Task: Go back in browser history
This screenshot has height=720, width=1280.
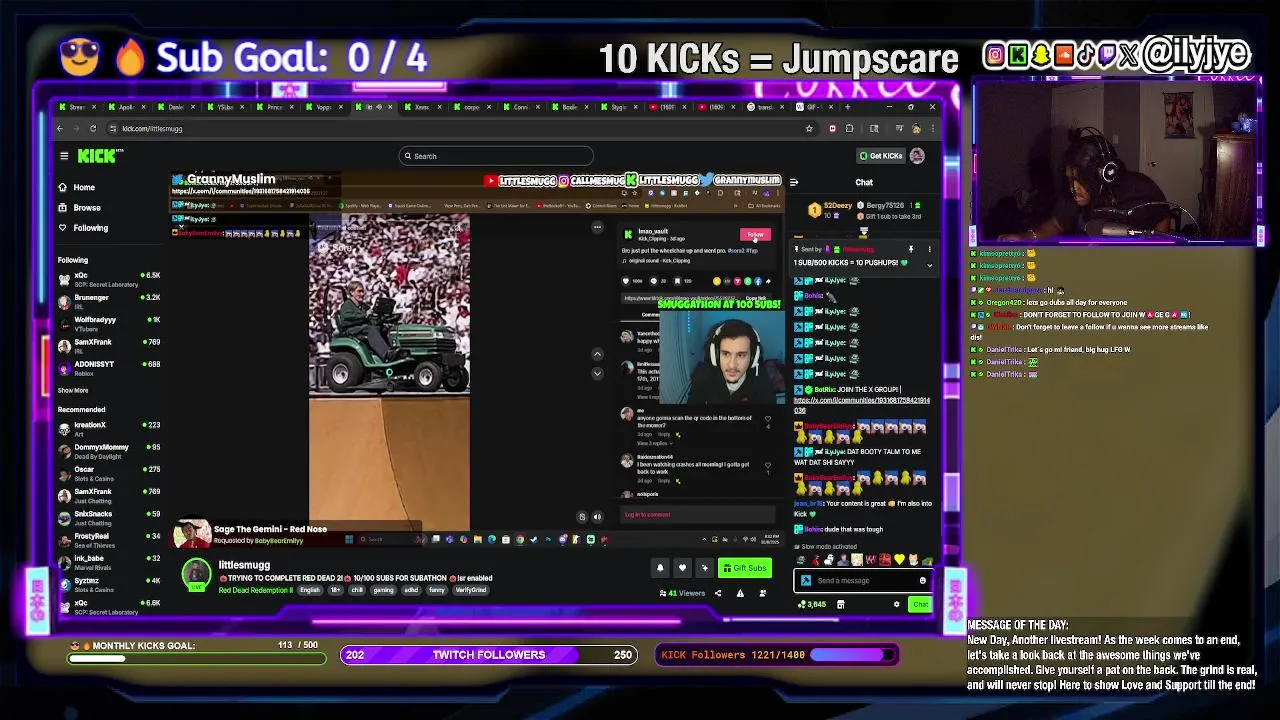Action: (x=60, y=128)
